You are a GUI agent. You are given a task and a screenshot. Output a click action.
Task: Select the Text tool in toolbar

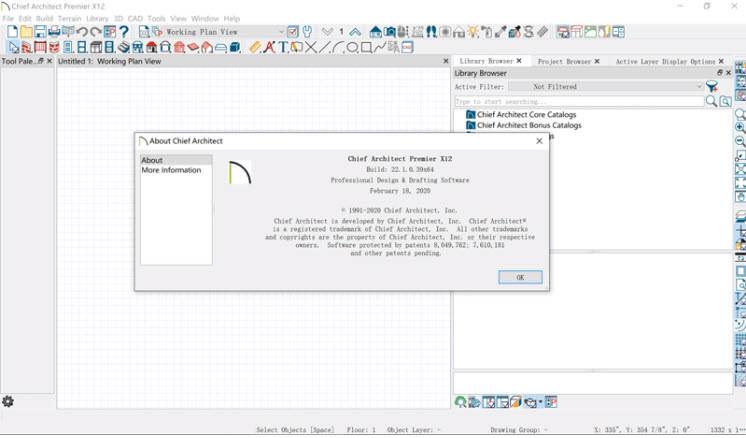pyautogui.click(x=283, y=47)
